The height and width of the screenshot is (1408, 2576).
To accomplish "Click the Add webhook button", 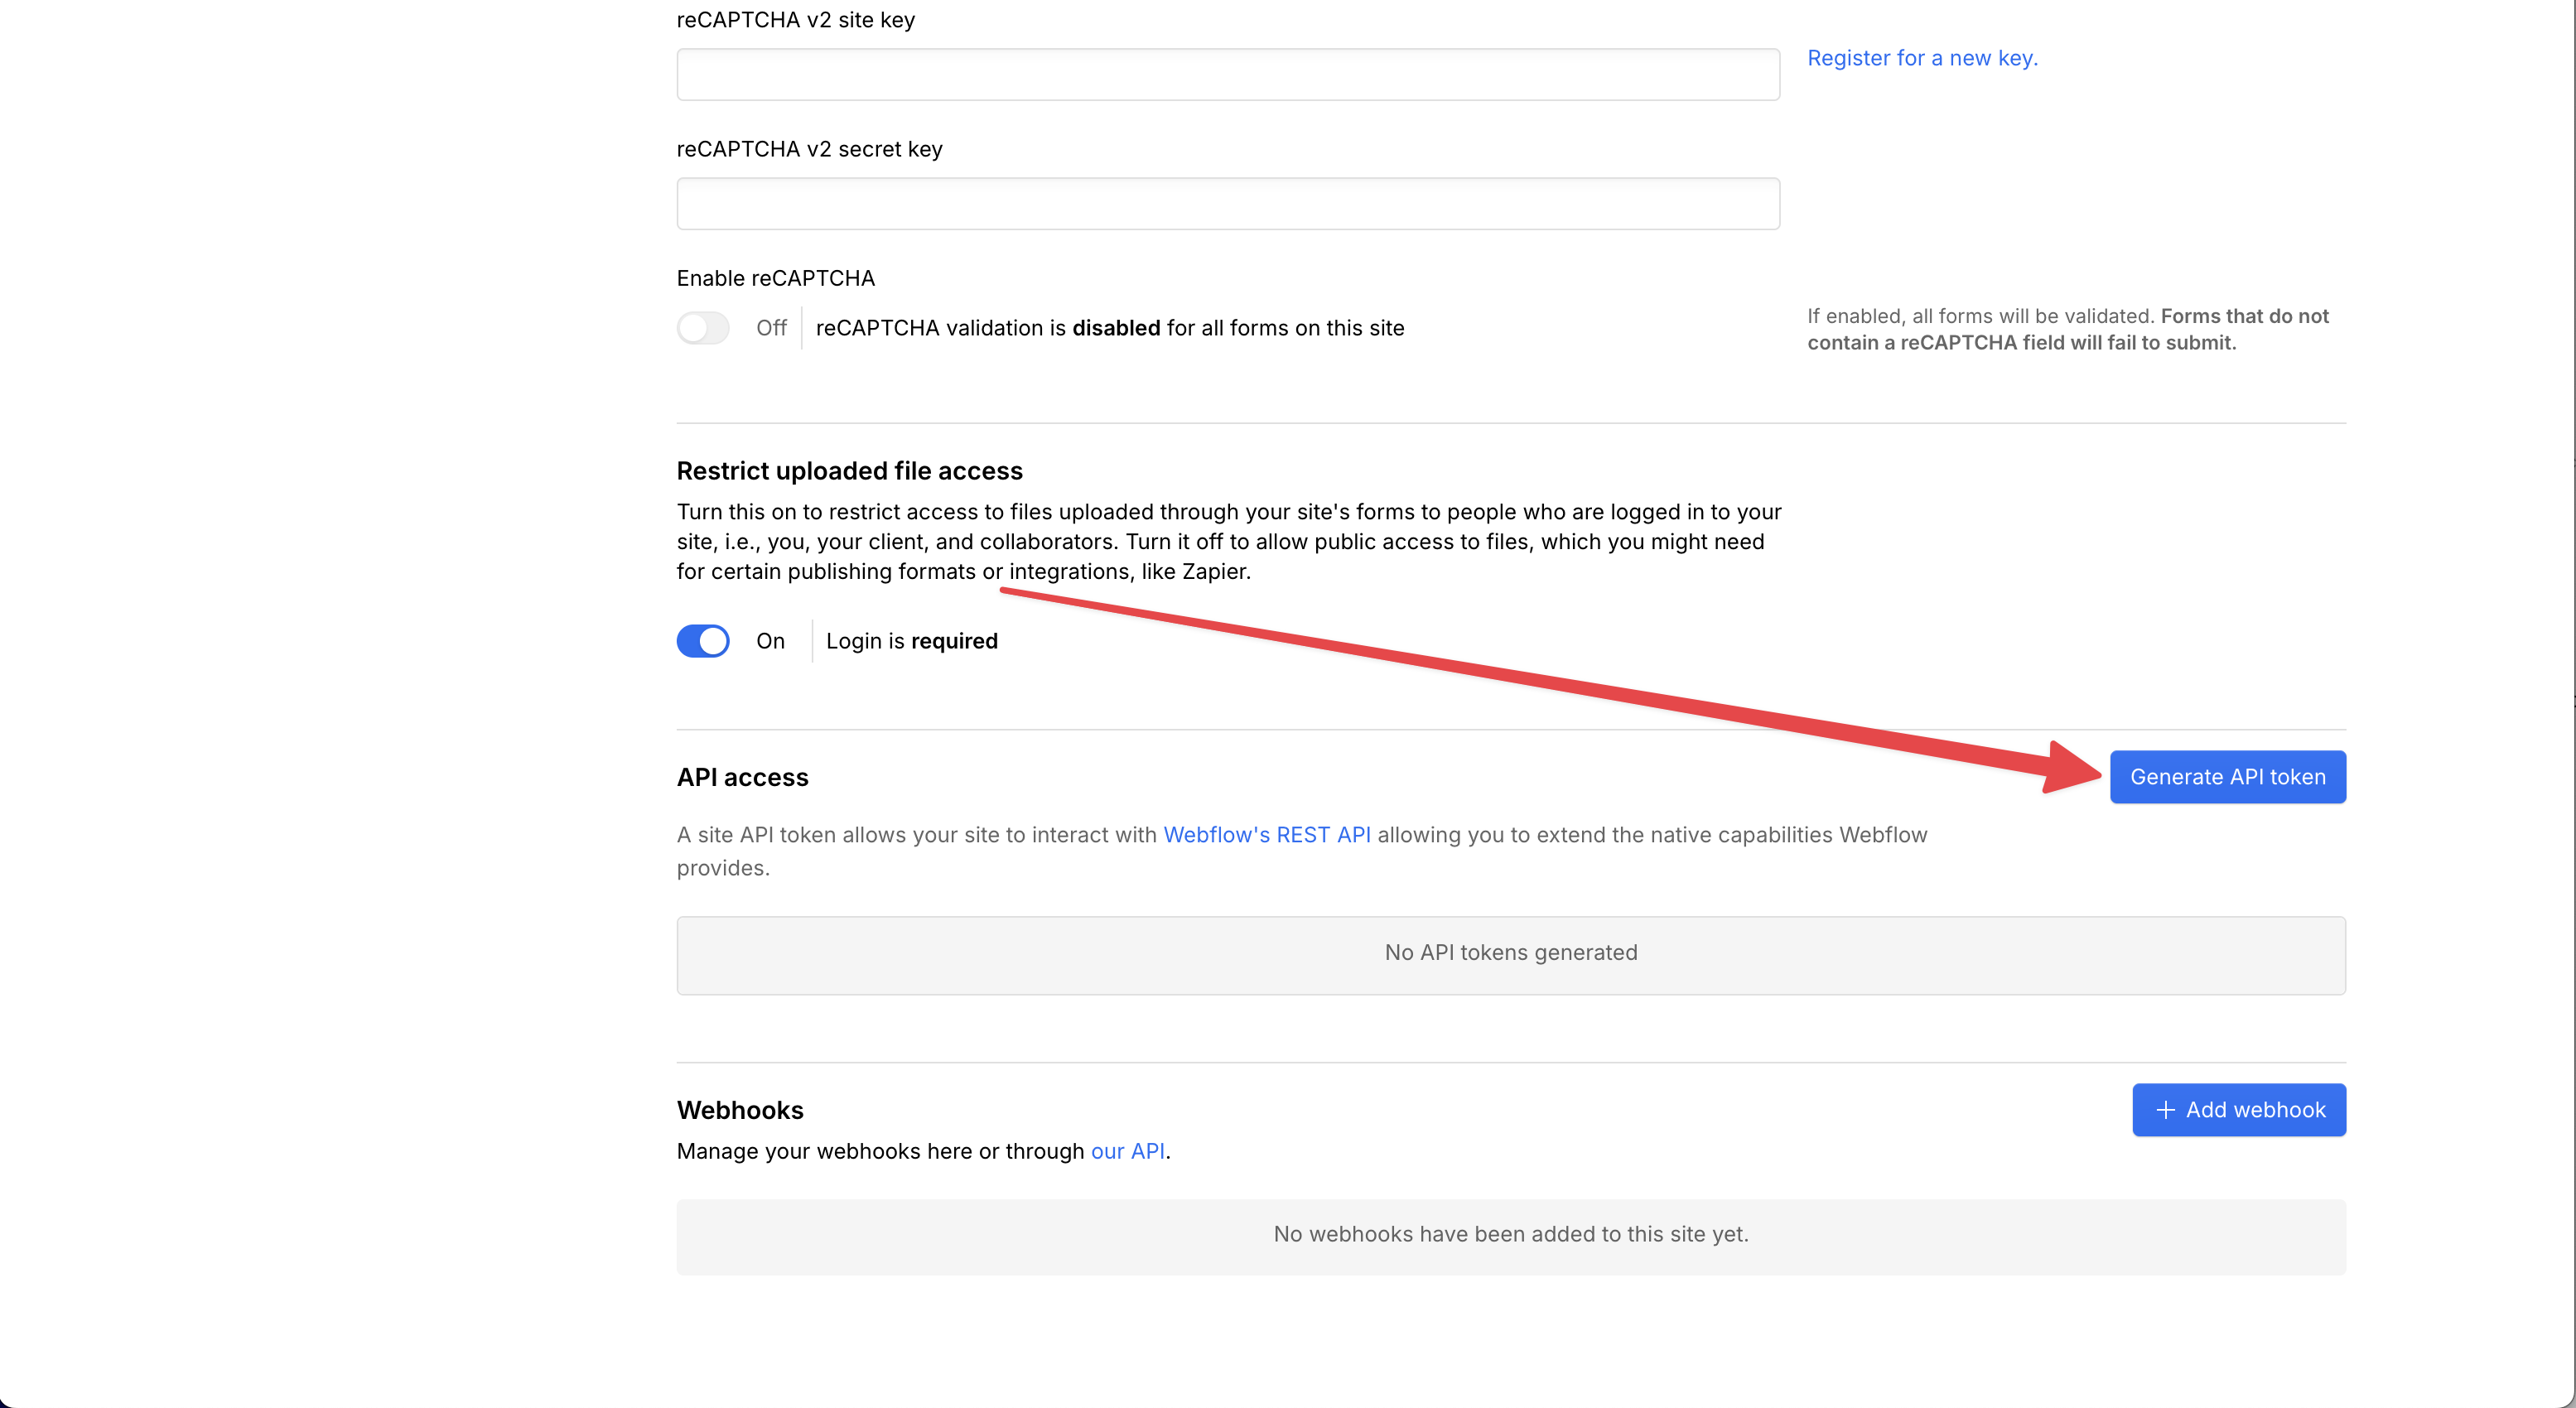I will coord(2239,1110).
